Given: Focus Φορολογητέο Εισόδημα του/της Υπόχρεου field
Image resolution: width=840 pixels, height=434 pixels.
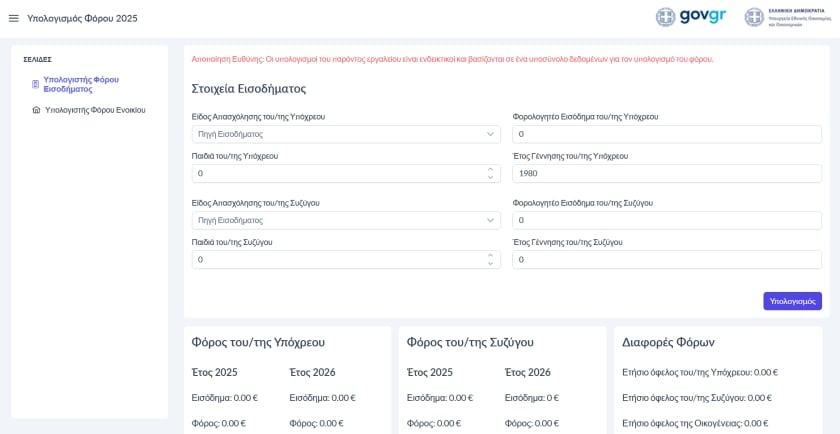Looking at the screenshot, I should [x=666, y=134].
